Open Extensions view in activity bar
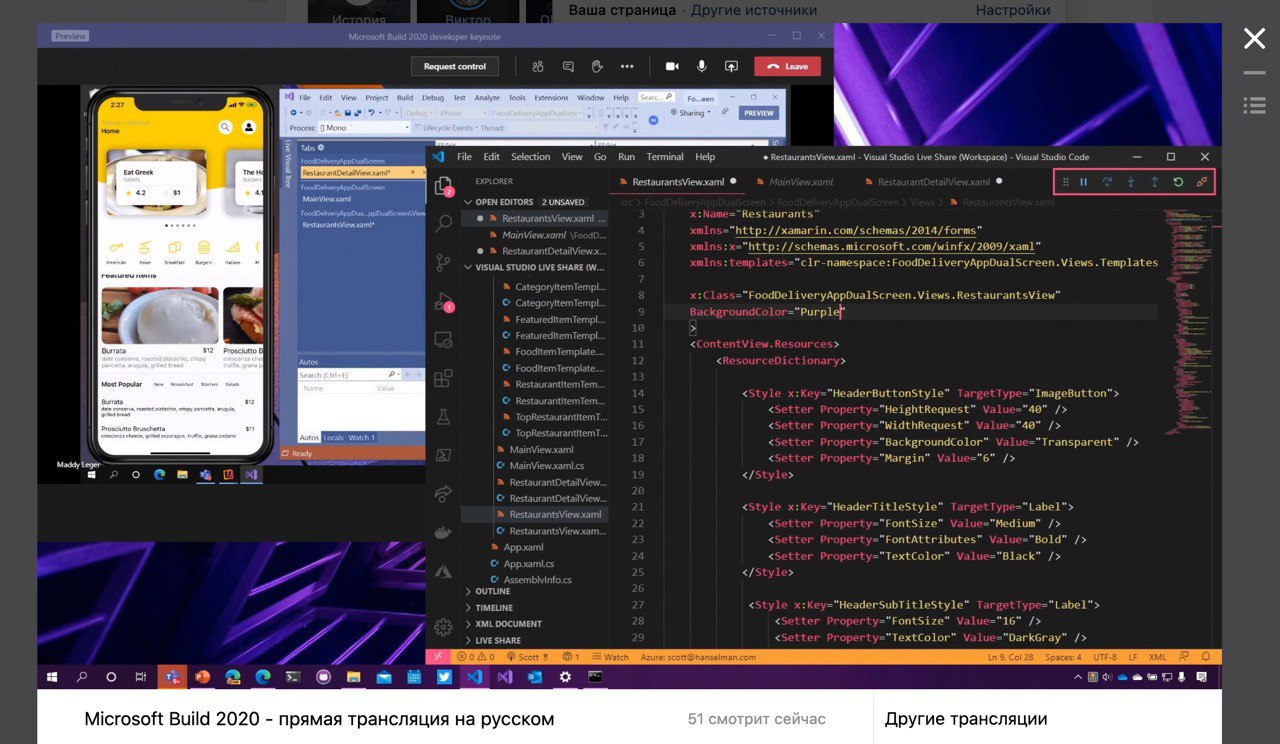1280x744 pixels. 443,378
